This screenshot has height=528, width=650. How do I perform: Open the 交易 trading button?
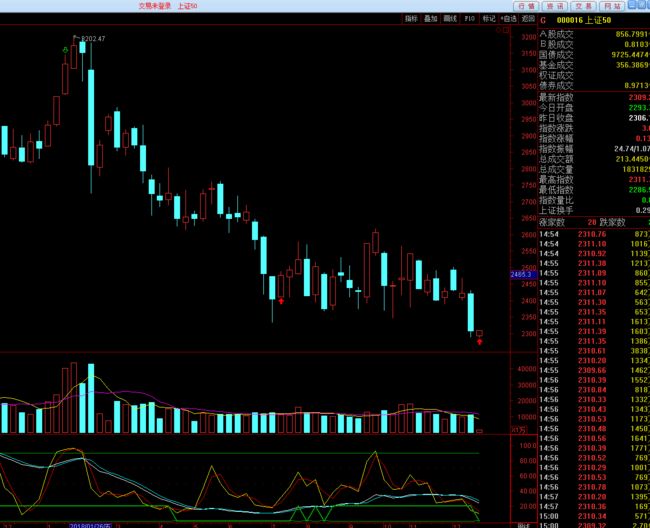(584, 6)
